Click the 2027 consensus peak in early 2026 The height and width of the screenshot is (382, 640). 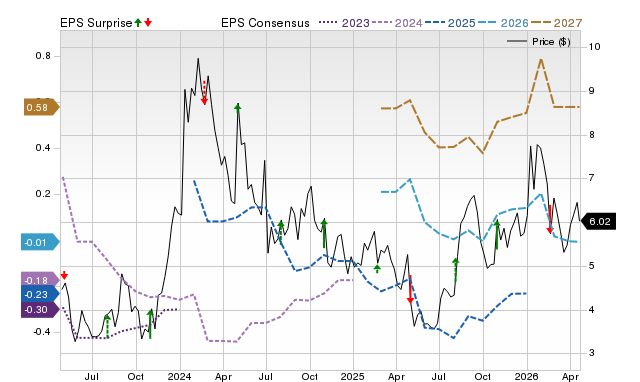[x=541, y=60]
